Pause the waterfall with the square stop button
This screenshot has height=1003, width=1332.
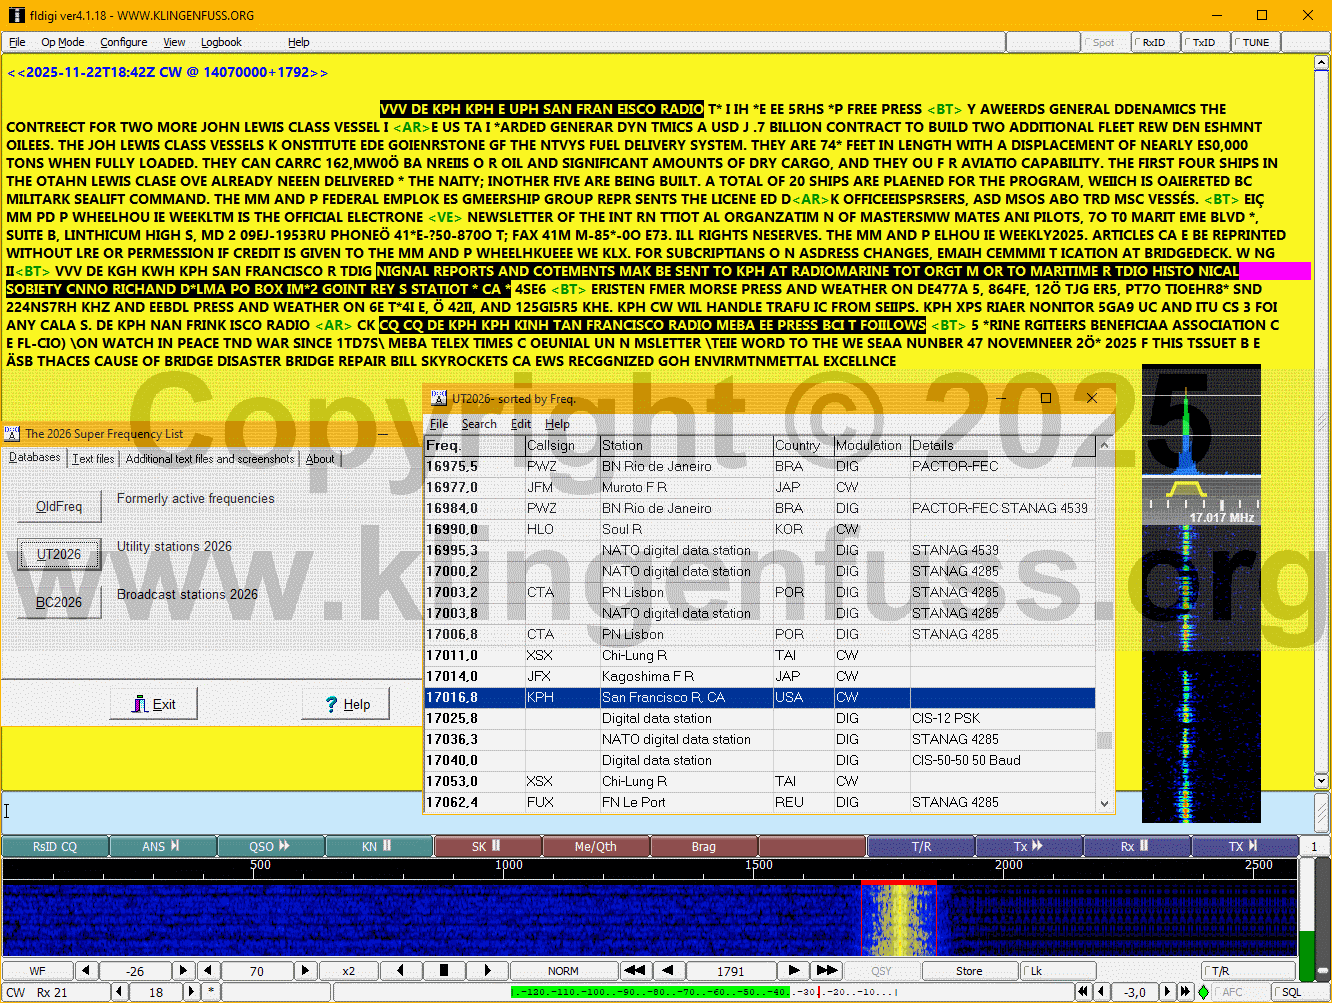click(x=444, y=970)
